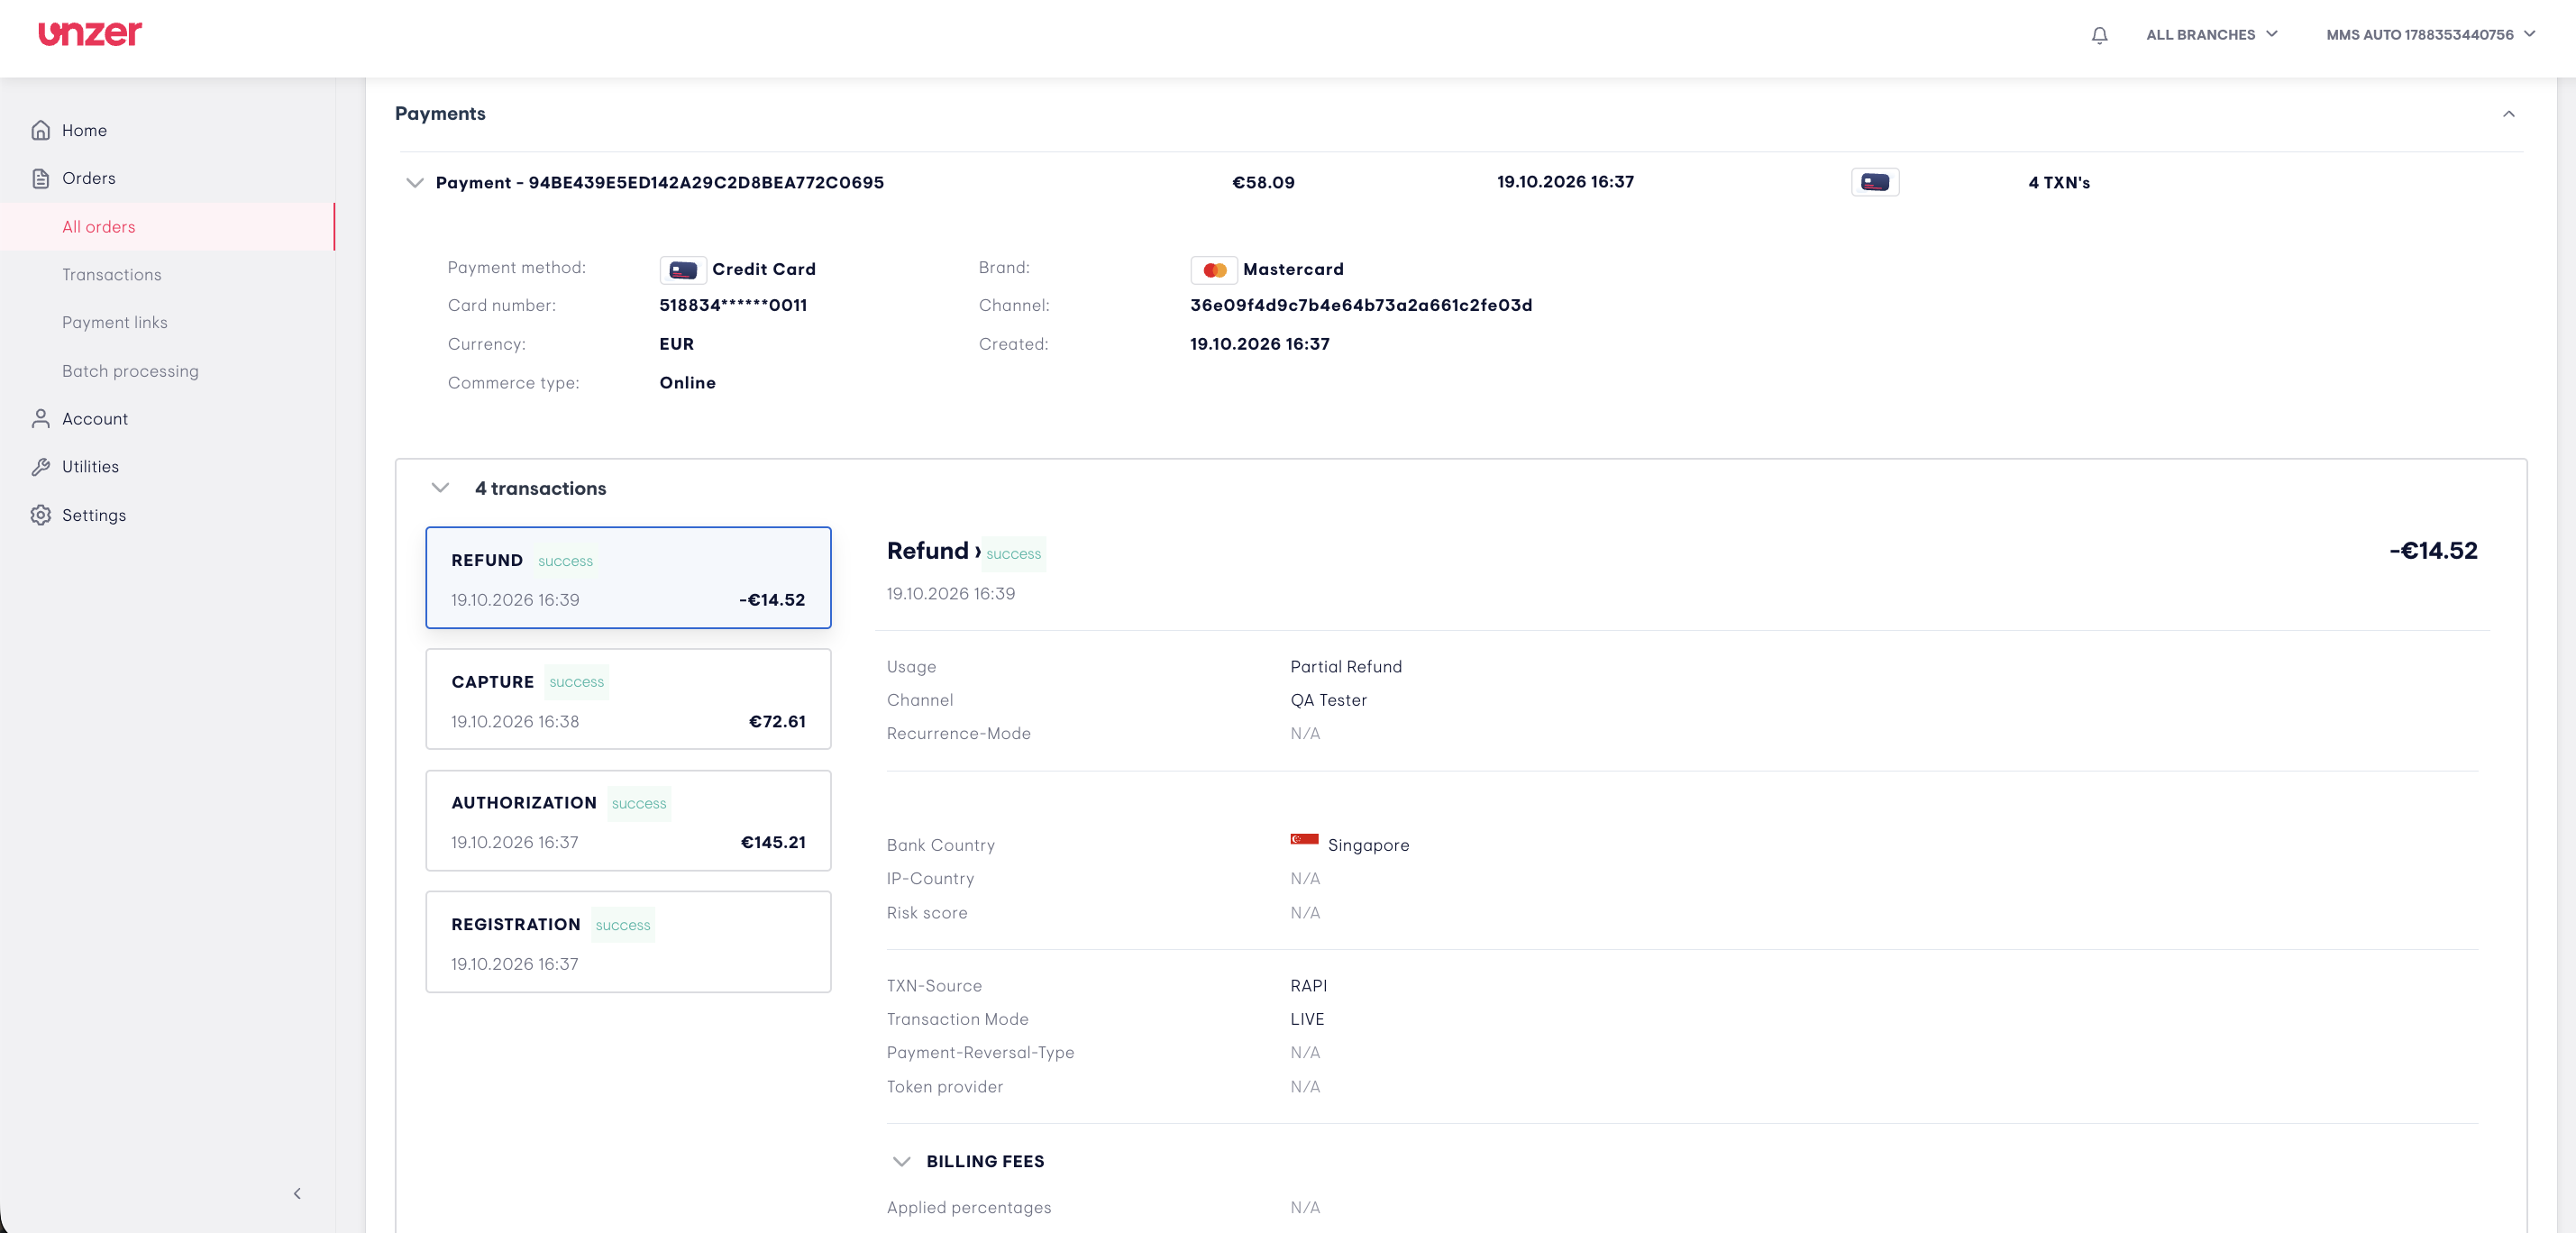Screen dimensions: 2576x1233
Task: Click the Home sidebar icon
Action: [41, 130]
